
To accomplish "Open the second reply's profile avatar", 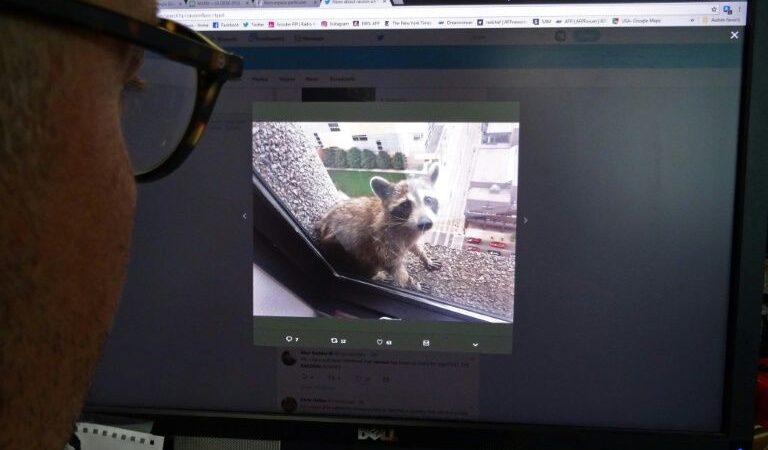I will click(x=289, y=404).
